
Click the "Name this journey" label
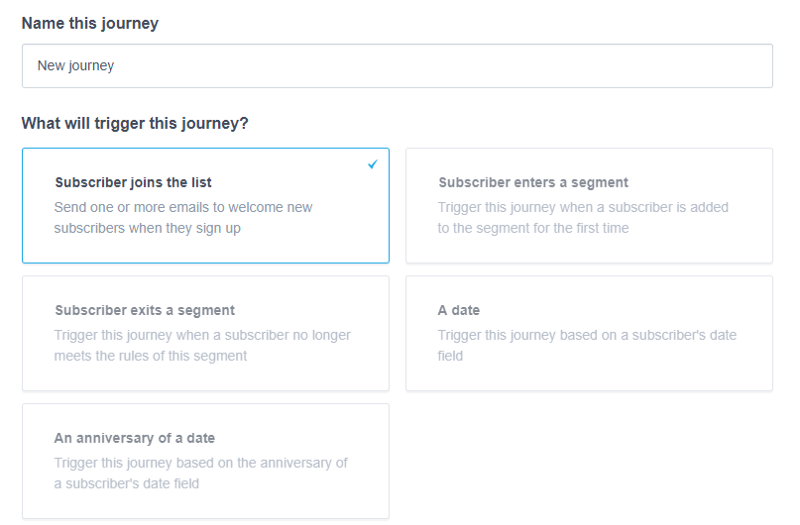click(x=90, y=23)
